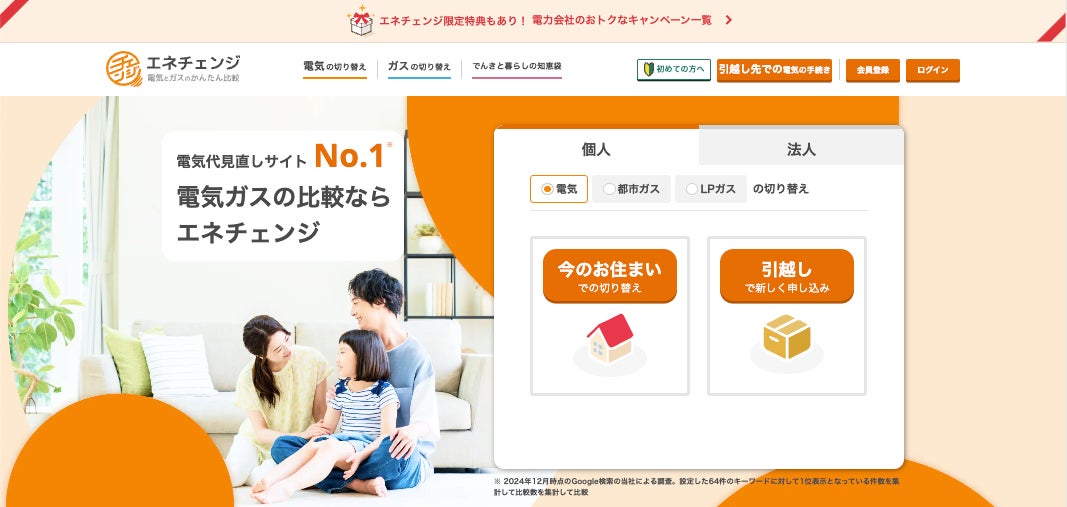This screenshot has width=1067, height=507.
Task: Click the gift box campaign icon
Action: click(x=361, y=20)
